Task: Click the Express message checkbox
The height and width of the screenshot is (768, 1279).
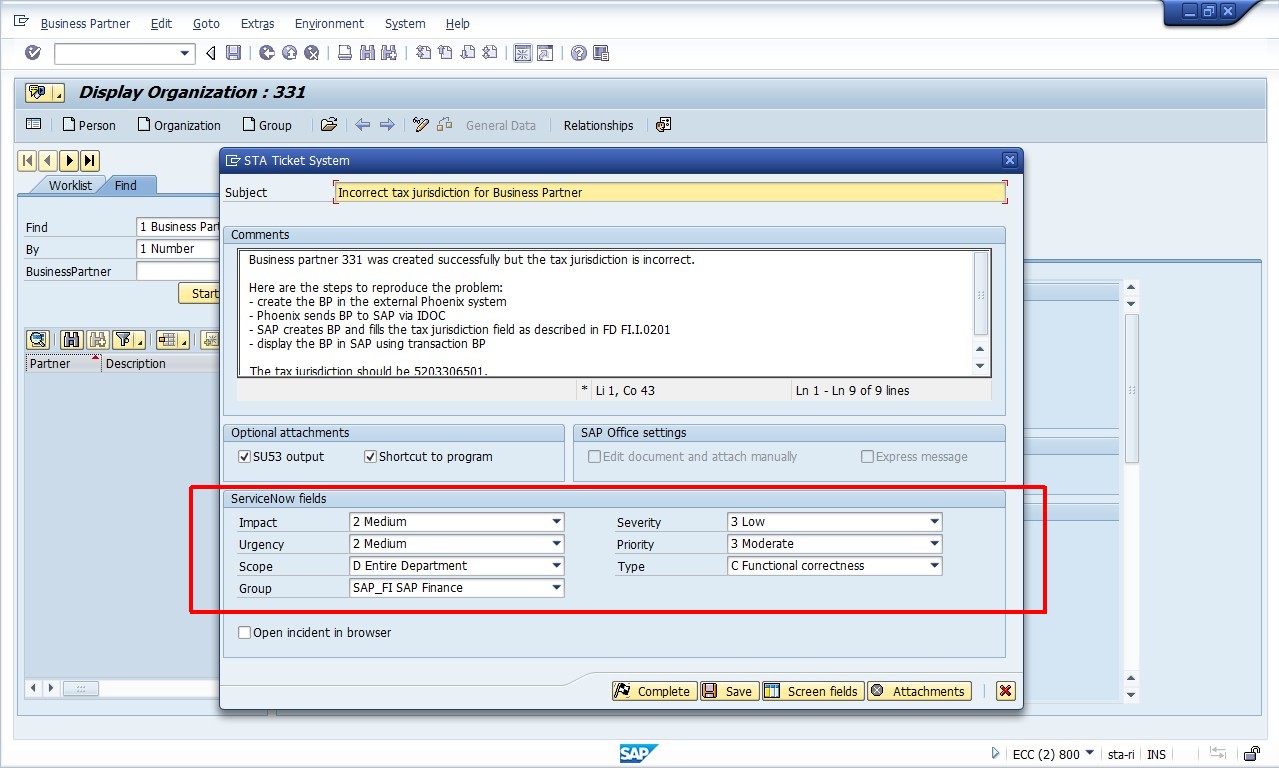Action: pyautogui.click(x=867, y=457)
